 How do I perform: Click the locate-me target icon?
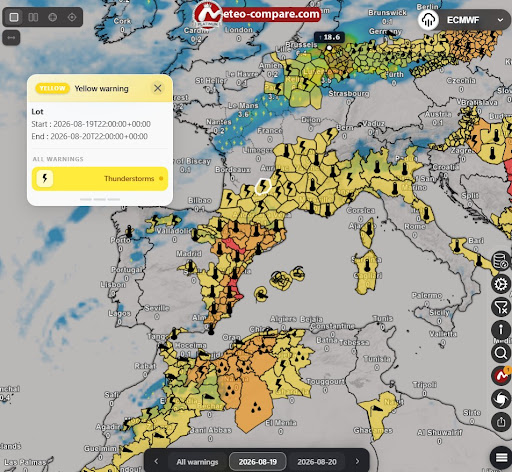pyautogui.click(x=72, y=17)
